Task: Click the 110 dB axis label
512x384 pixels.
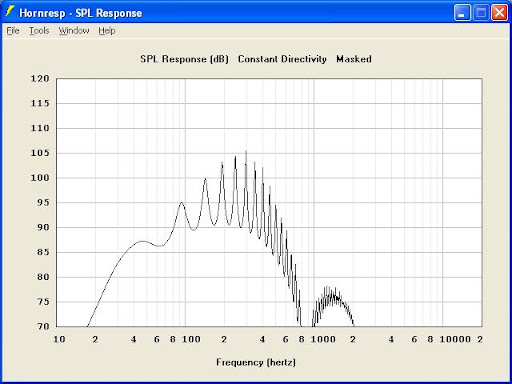Action: point(40,128)
